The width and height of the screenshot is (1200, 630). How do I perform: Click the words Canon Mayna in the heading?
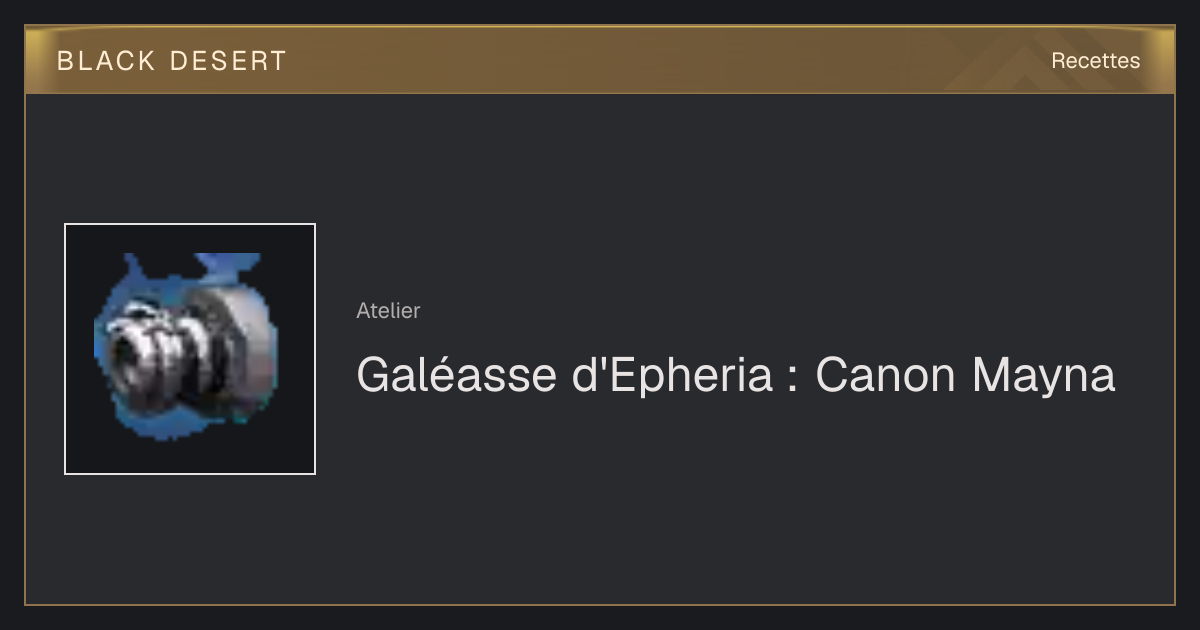click(x=965, y=375)
